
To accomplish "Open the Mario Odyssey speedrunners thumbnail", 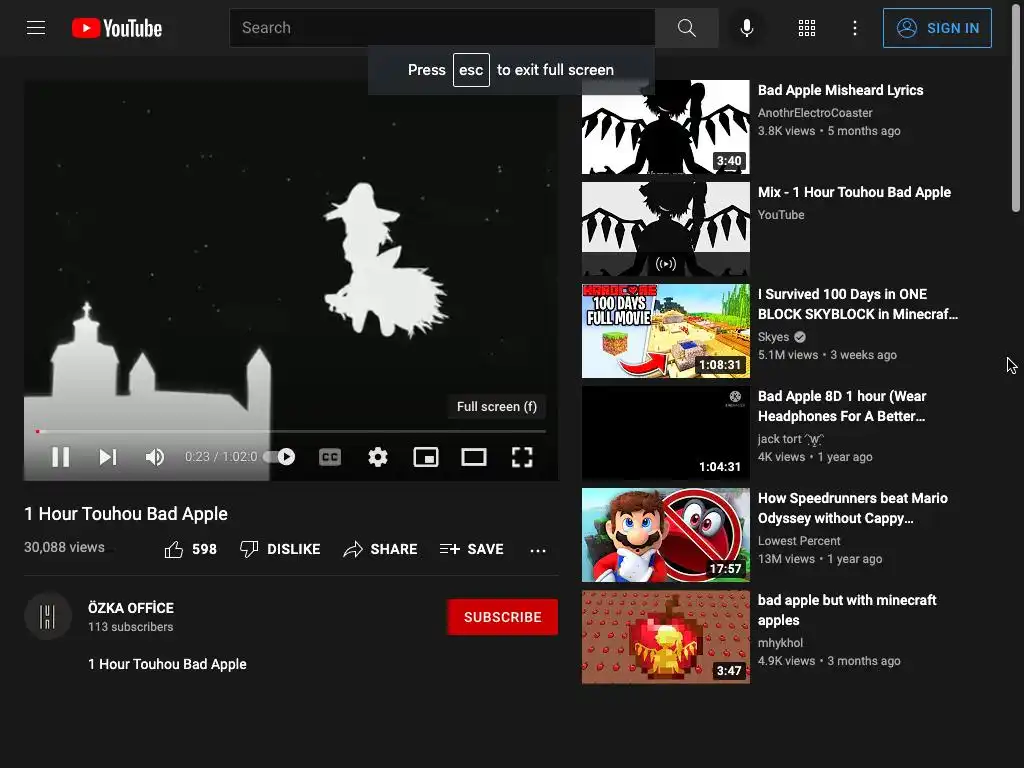I will [x=665, y=534].
